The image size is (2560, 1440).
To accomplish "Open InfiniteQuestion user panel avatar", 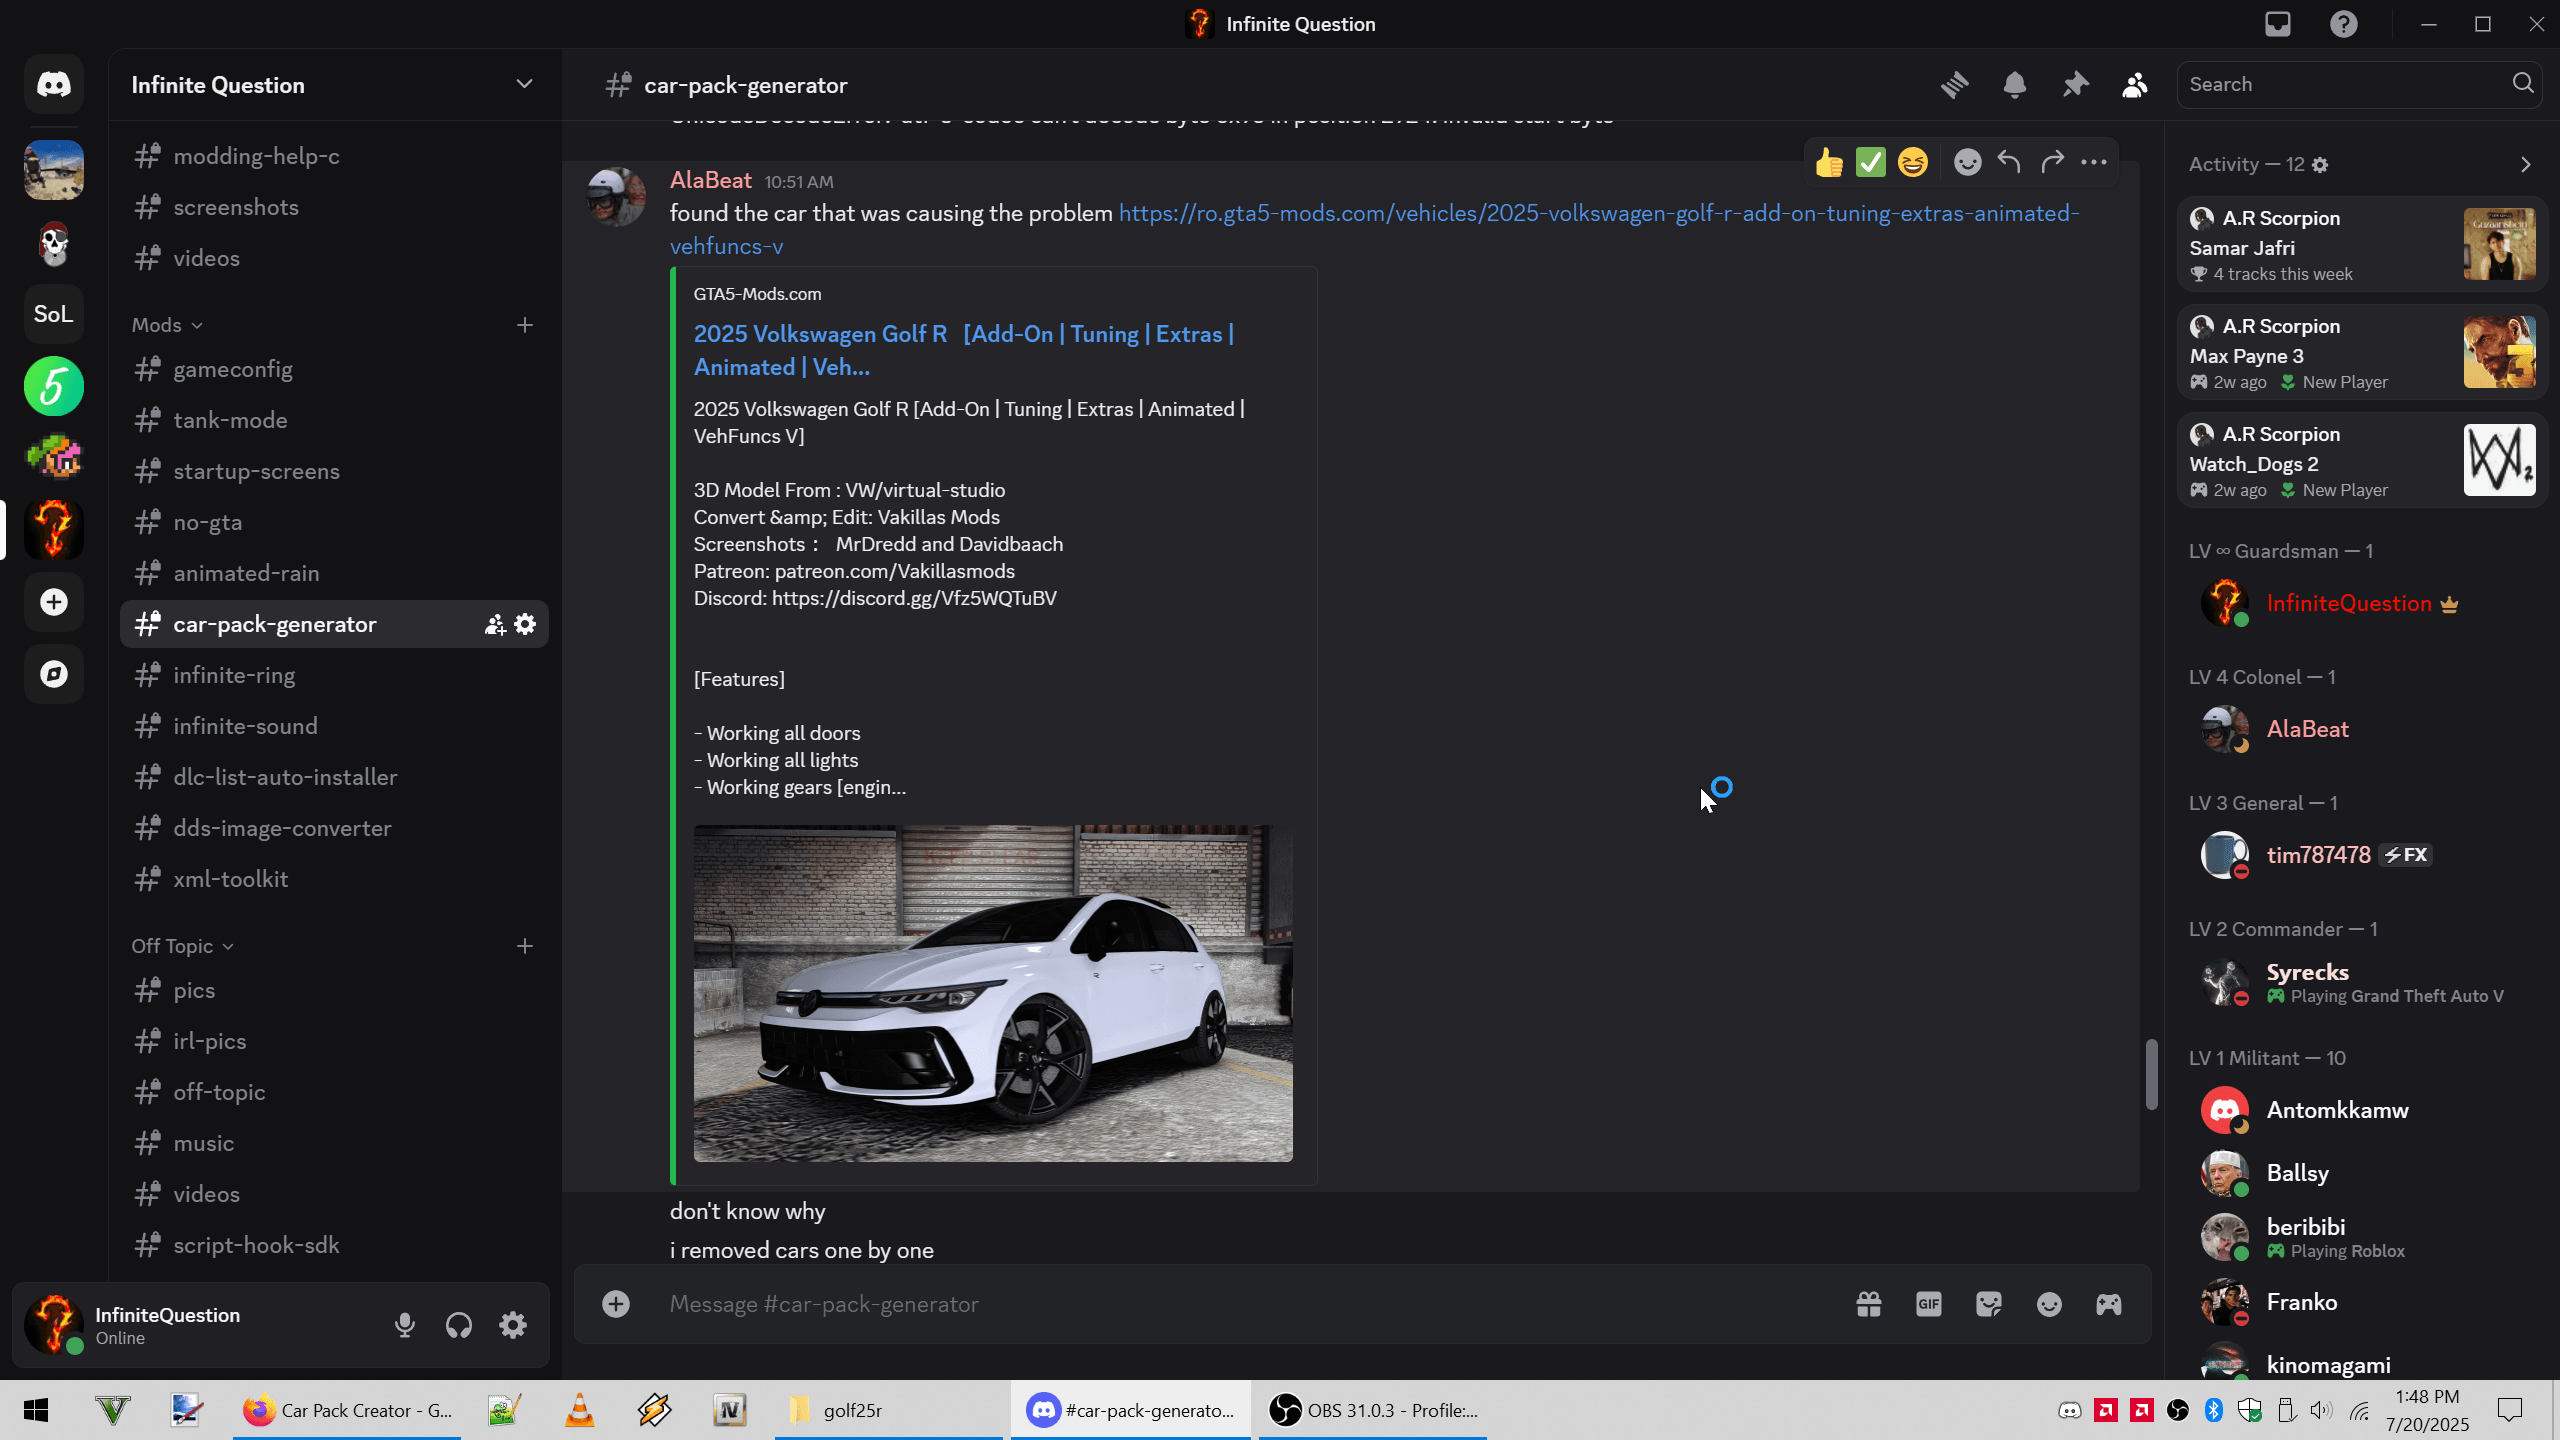I will coord(54,1324).
